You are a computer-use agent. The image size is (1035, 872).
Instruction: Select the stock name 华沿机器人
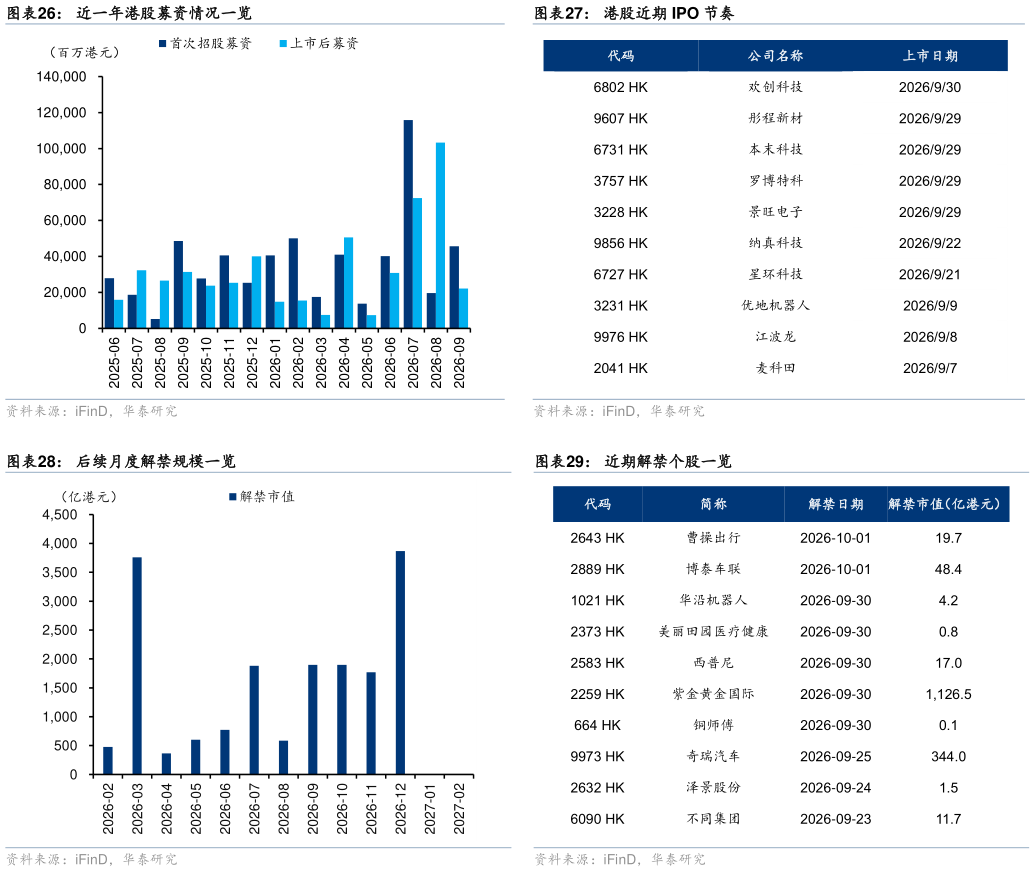pyautogui.click(x=714, y=601)
